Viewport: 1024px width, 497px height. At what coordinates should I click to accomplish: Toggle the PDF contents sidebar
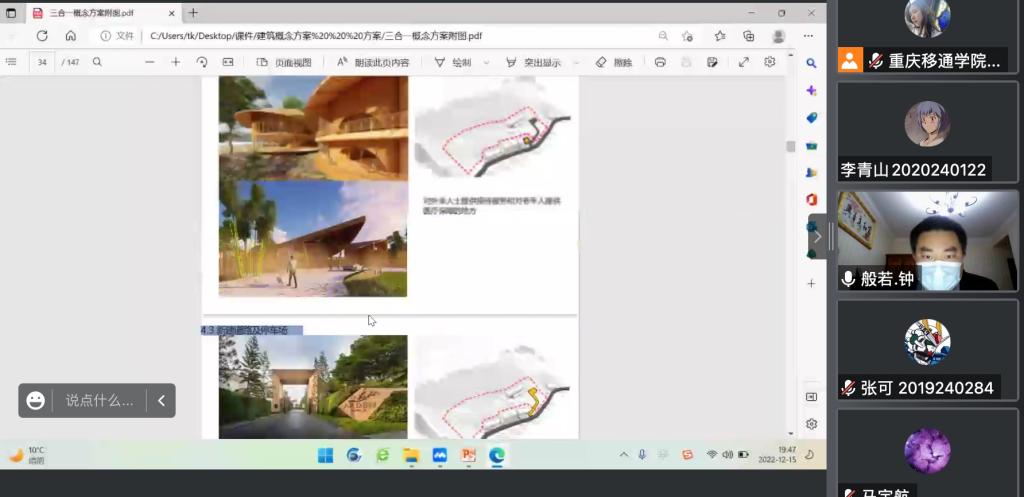click(11, 62)
